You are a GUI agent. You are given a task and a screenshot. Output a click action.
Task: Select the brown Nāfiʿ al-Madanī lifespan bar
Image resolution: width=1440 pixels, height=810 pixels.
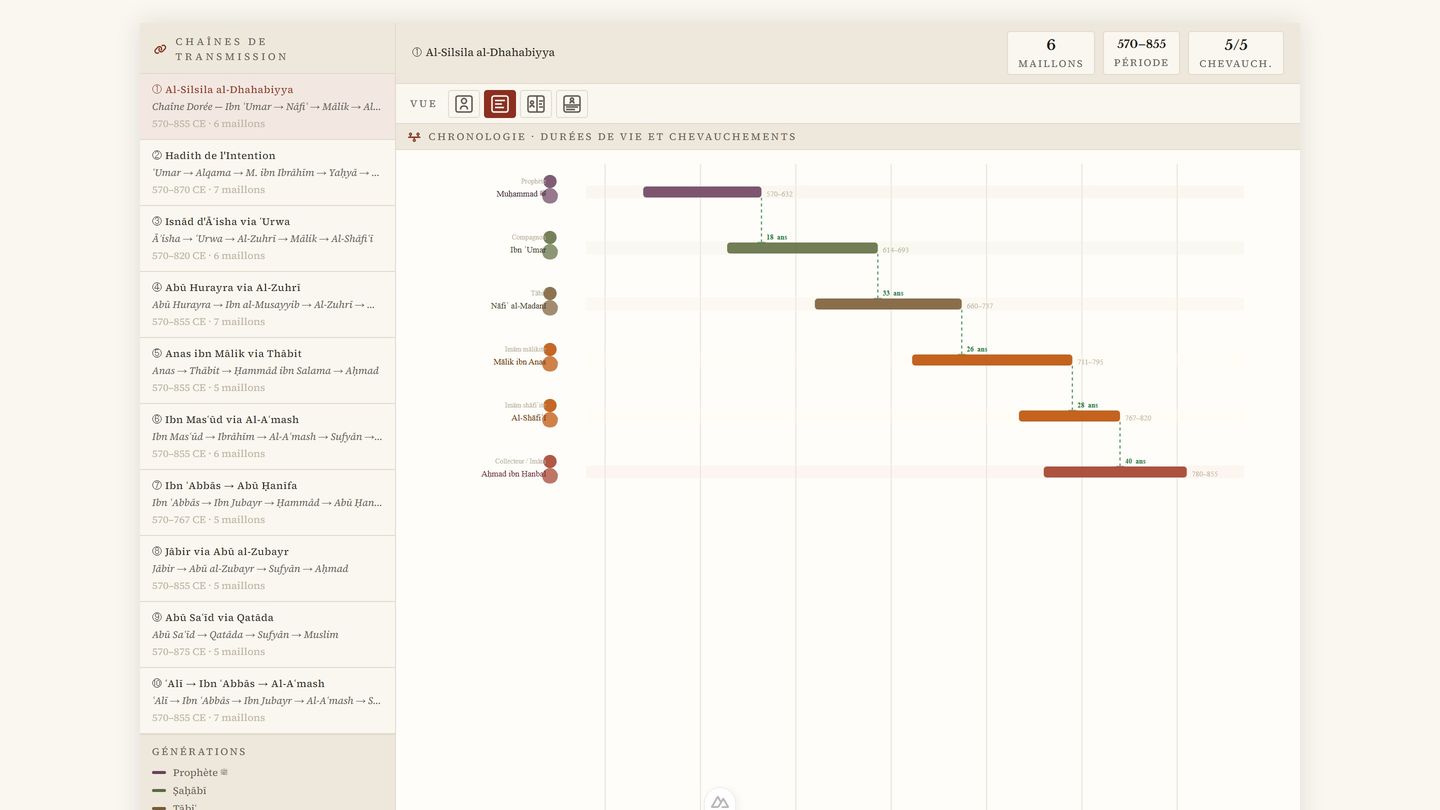[x=888, y=304]
